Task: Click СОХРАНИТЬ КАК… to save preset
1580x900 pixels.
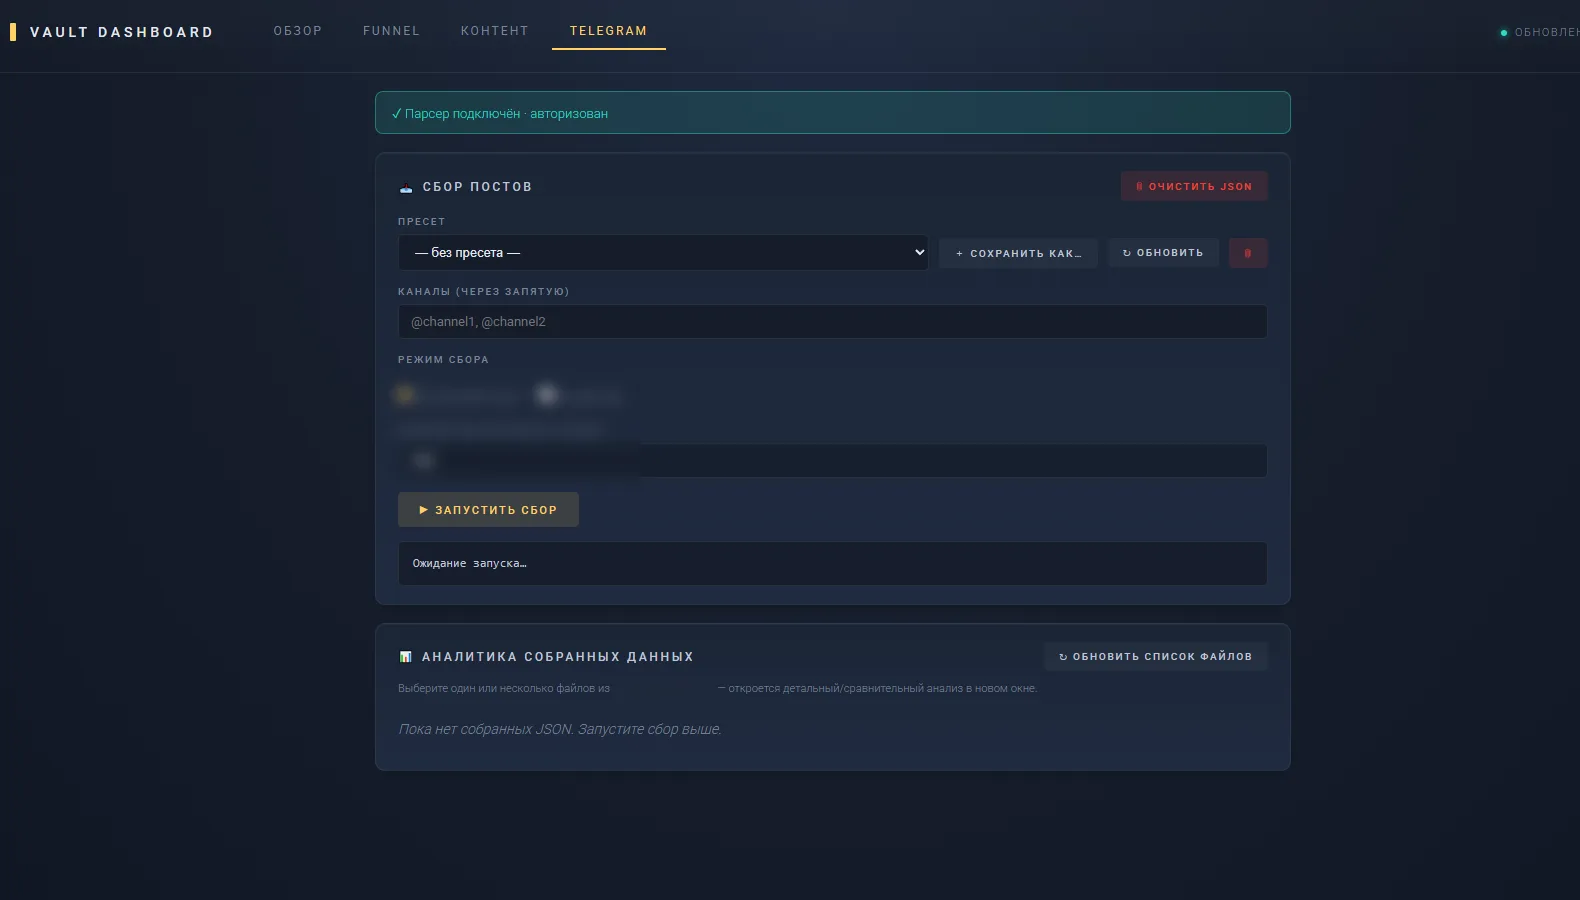Action: [1018, 253]
